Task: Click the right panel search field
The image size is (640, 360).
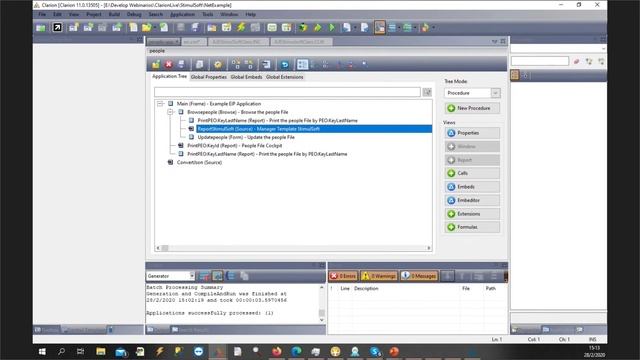Action: [540, 61]
